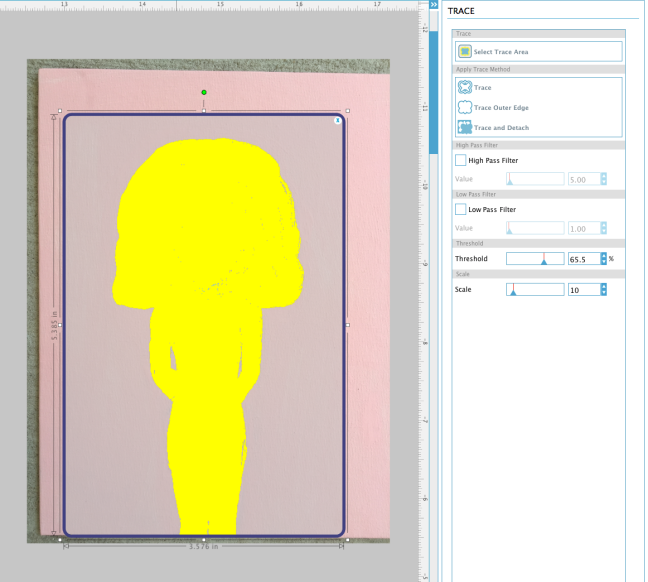The height and width of the screenshot is (582, 648).
Task: Click the High Pass value field showing 5.00
Action: (x=584, y=179)
